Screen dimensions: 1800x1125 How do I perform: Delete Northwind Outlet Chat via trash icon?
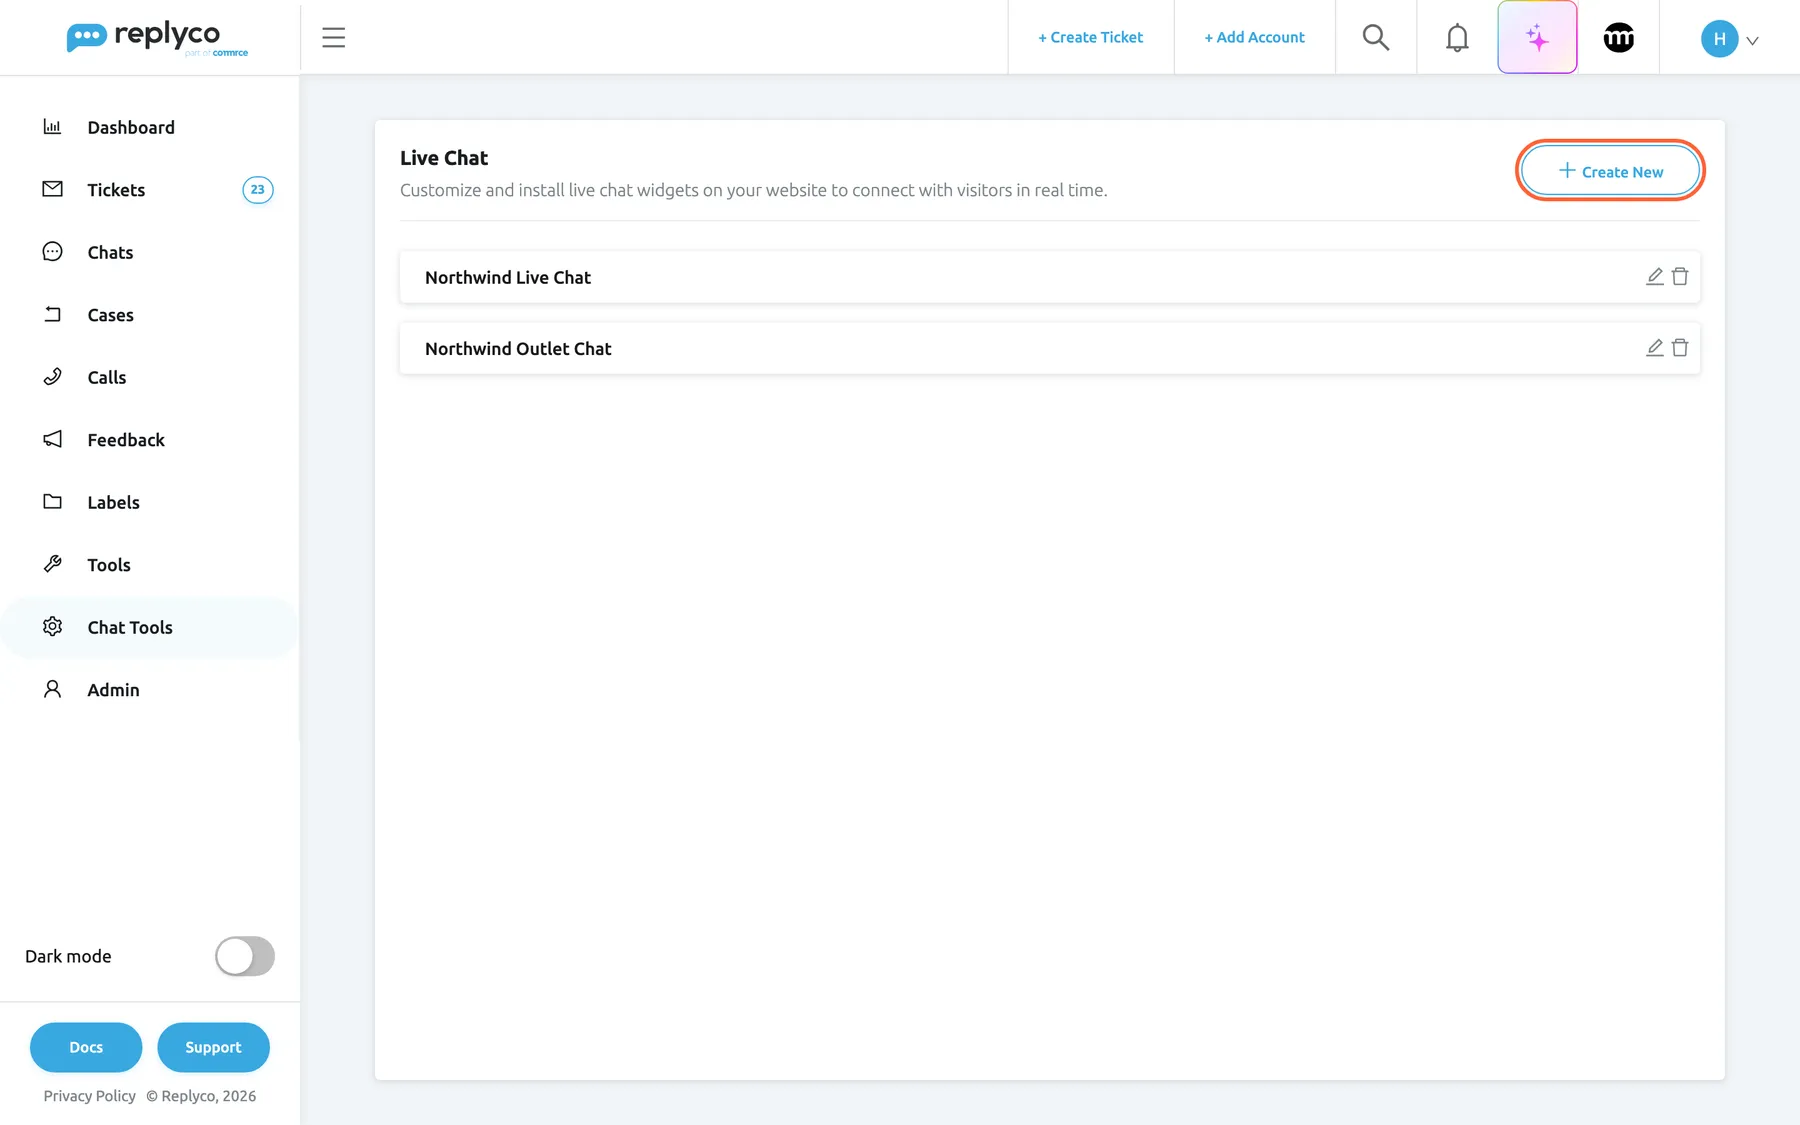(x=1680, y=348)
